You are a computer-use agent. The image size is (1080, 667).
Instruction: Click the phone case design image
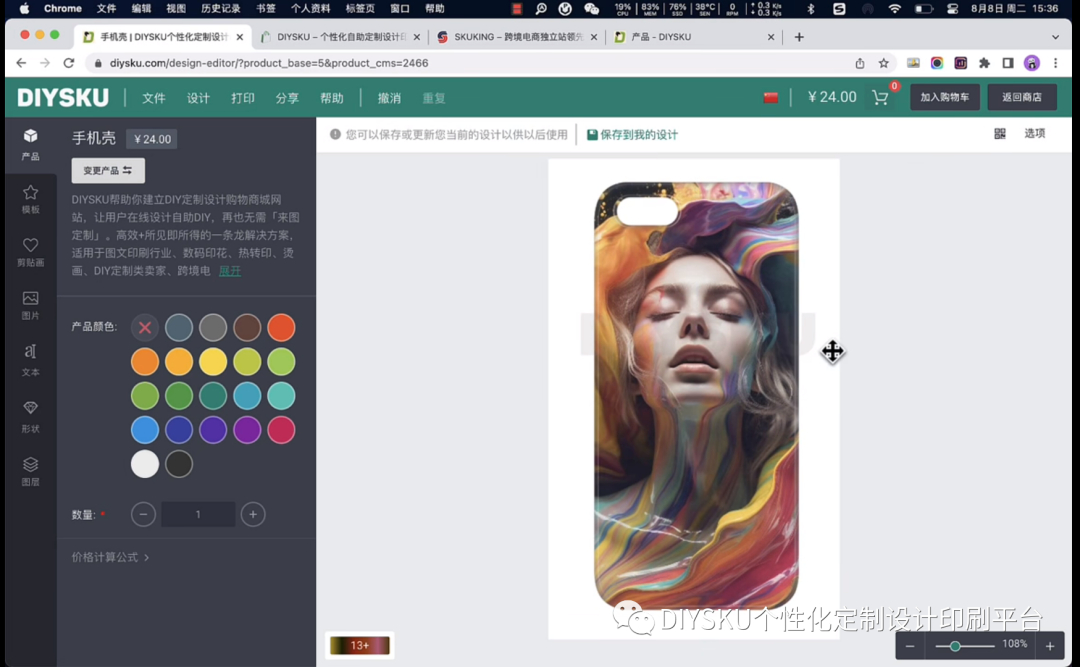tap(696, 396)
